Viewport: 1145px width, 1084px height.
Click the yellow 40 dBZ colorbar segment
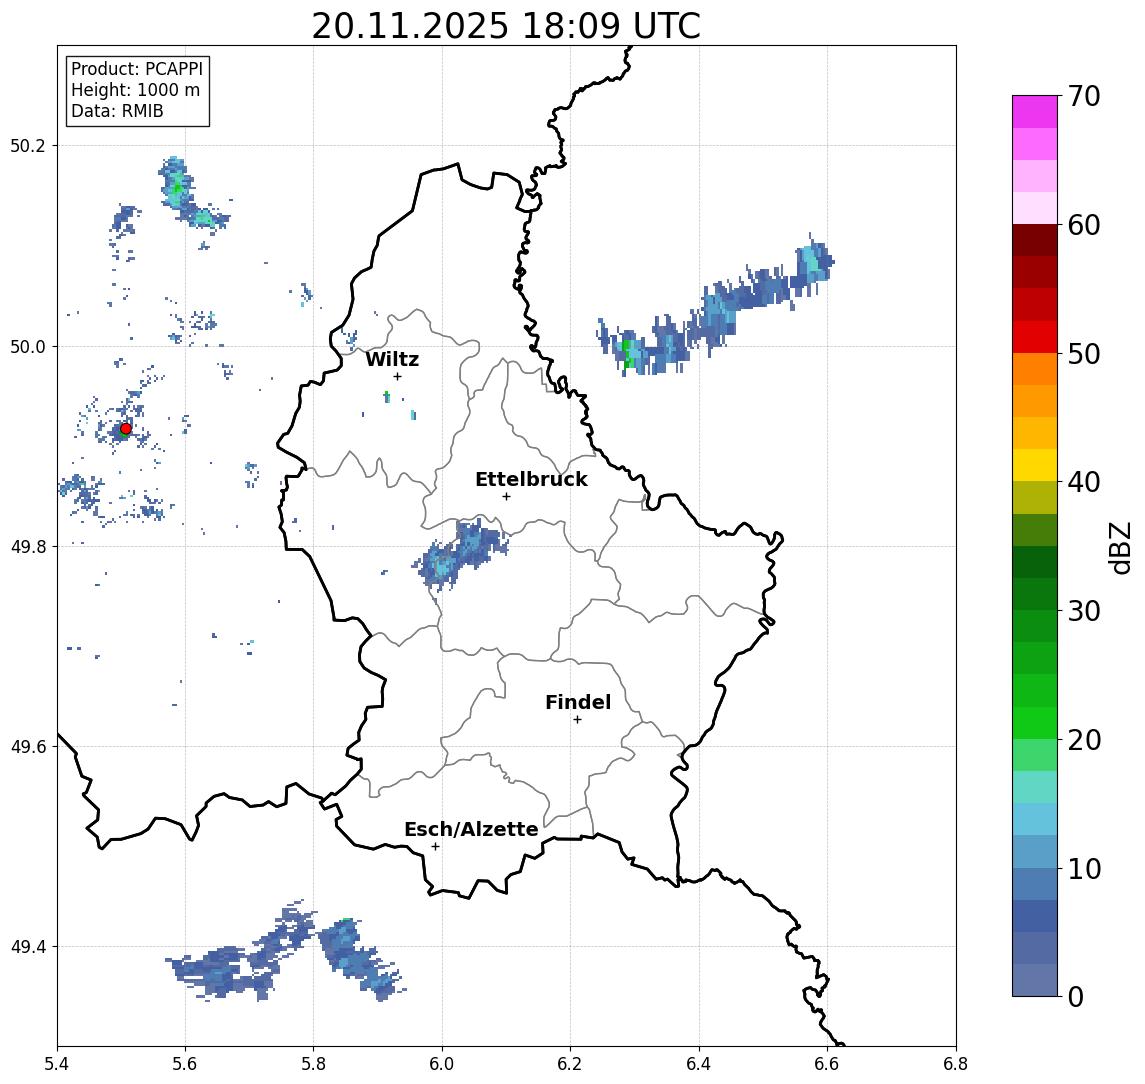coord(1035,465)
